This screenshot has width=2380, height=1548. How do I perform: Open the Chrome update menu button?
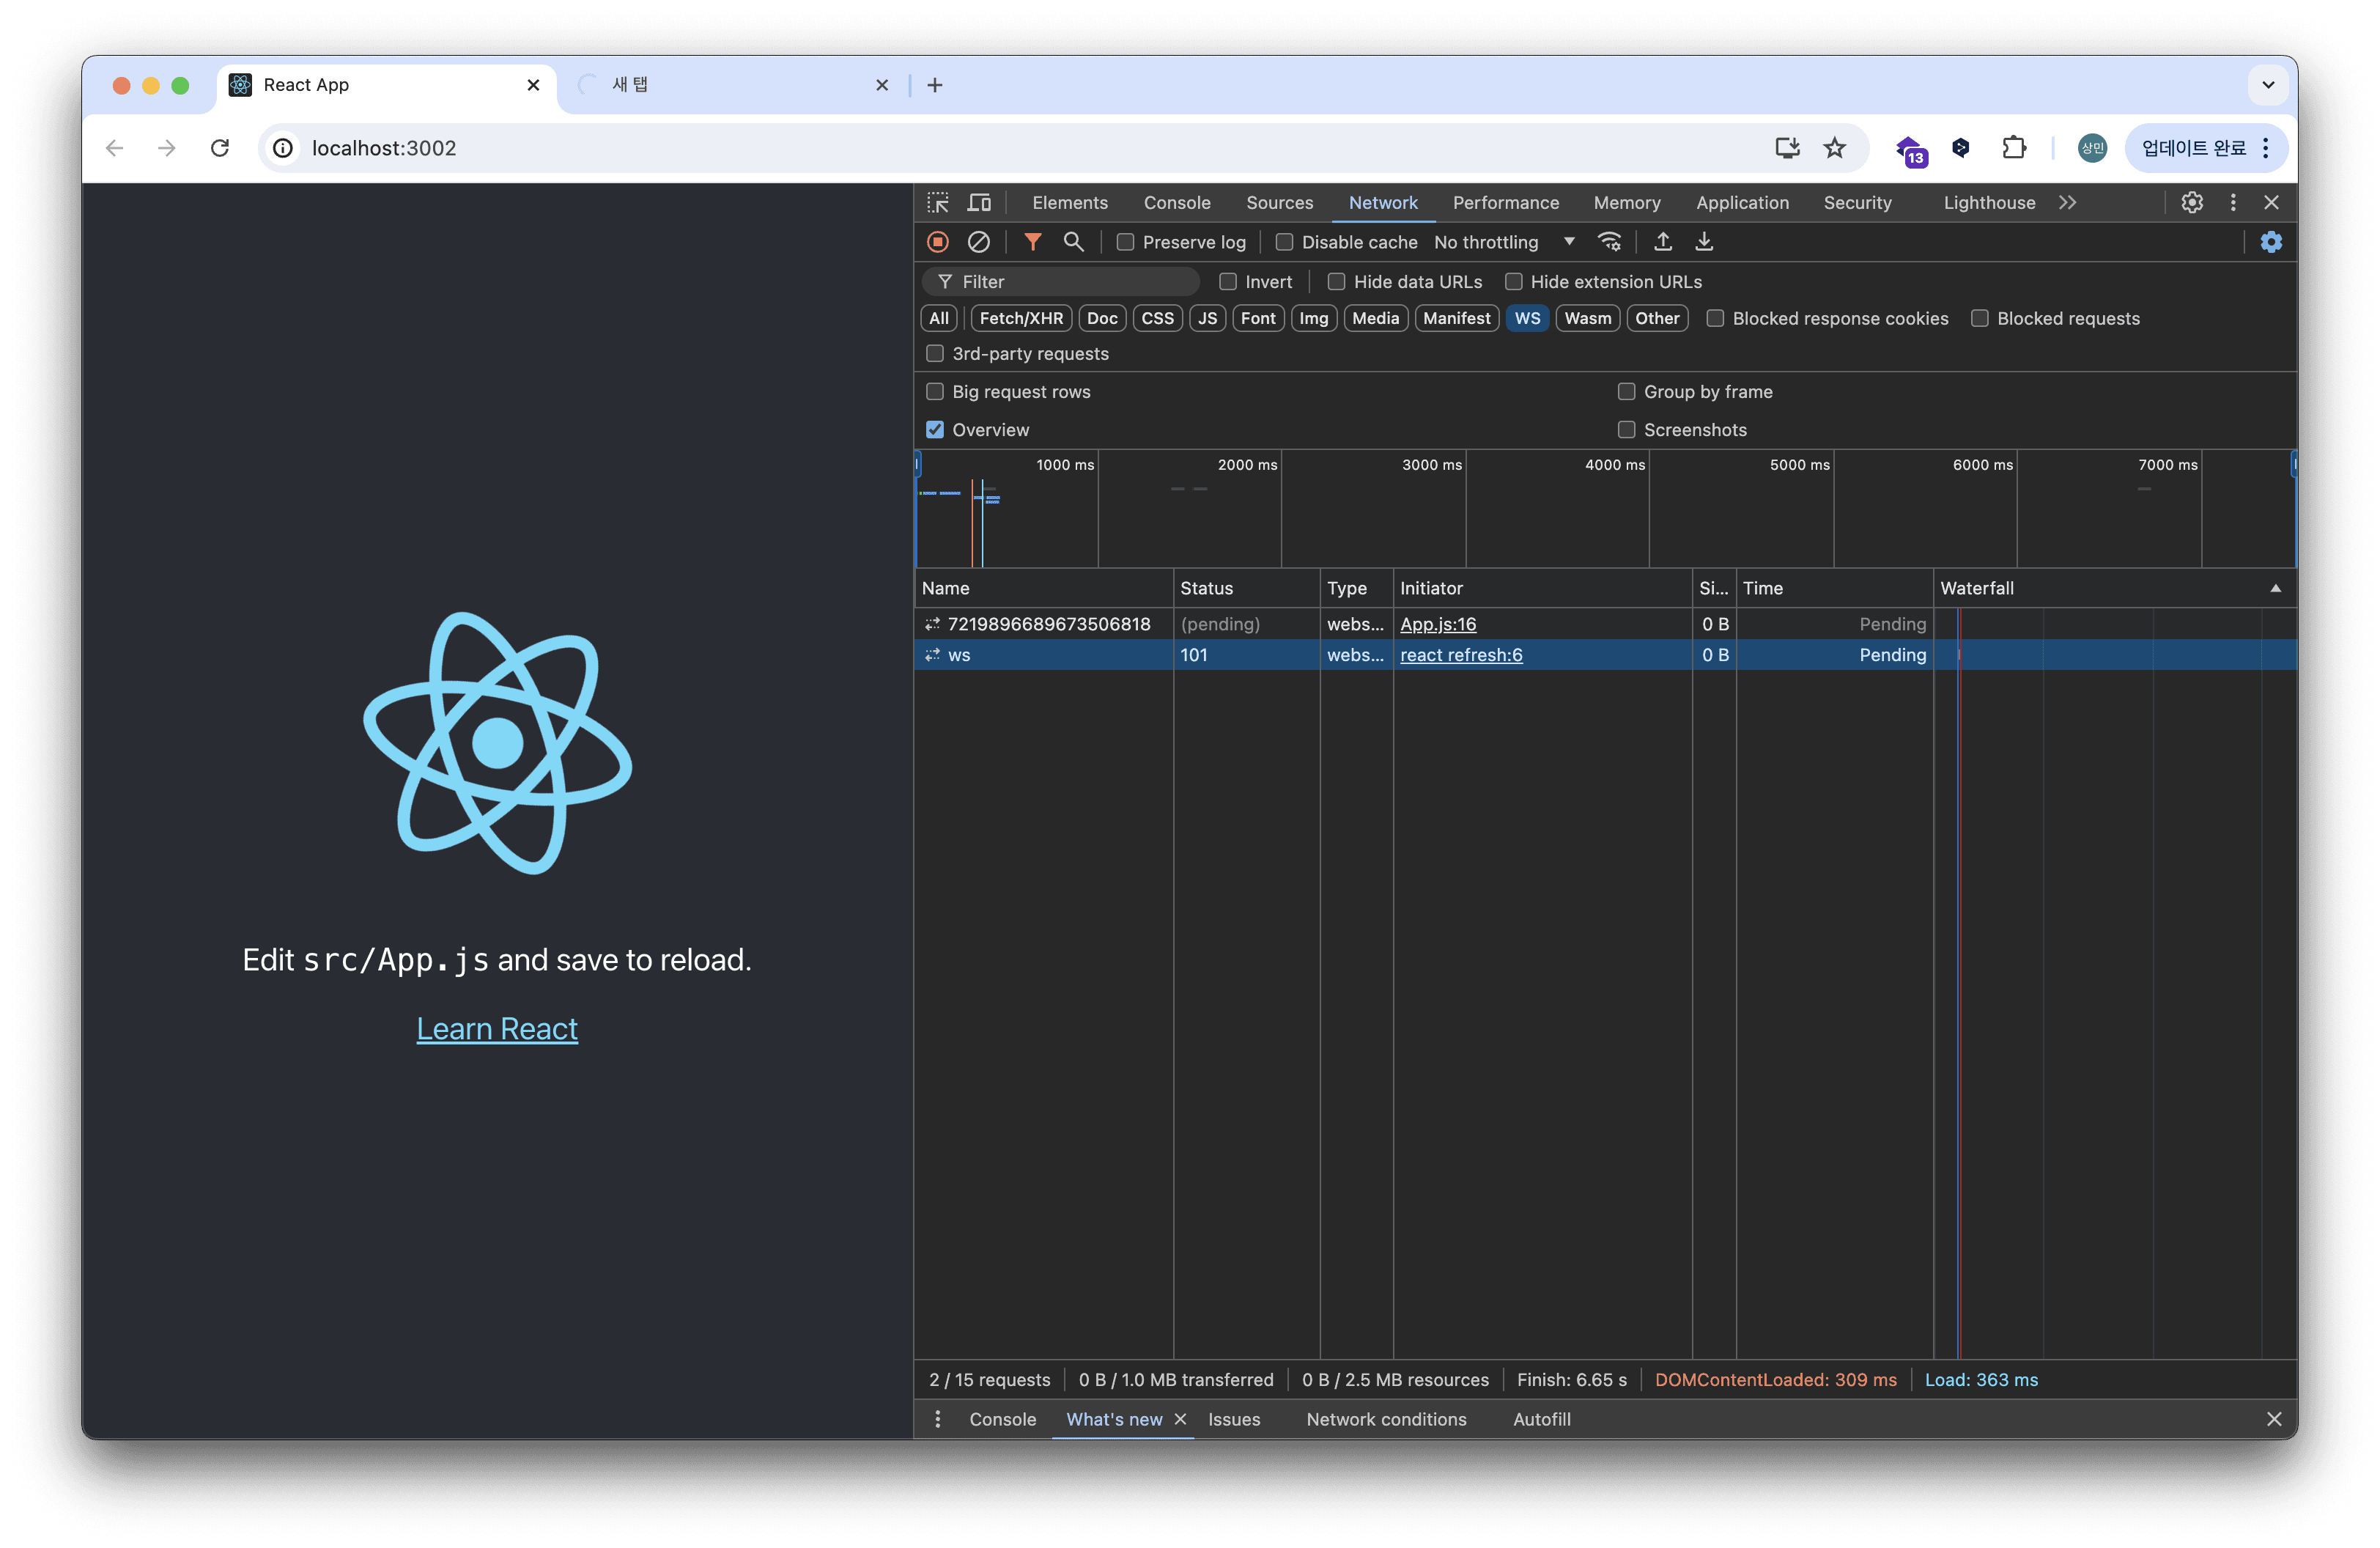2207,148
